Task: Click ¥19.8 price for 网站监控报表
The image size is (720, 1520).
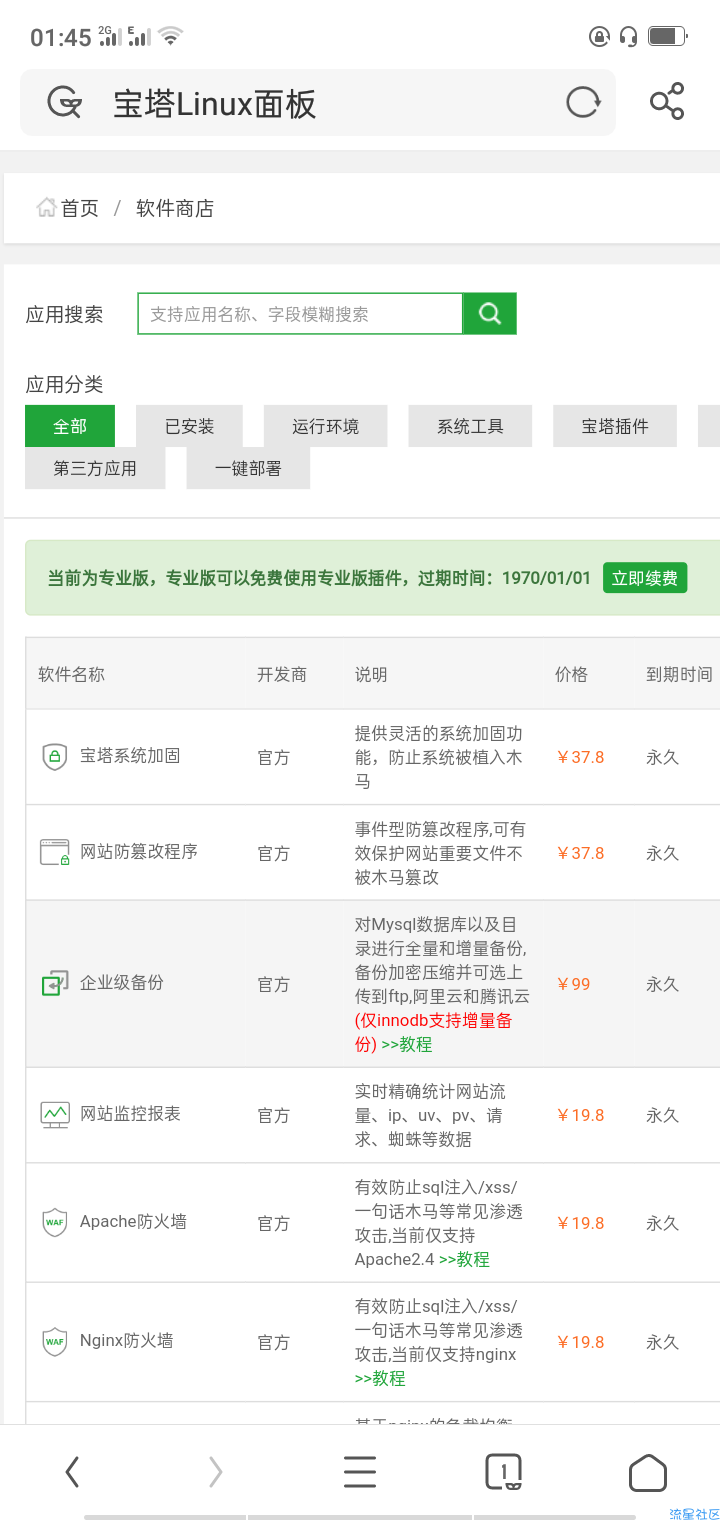Action: [581, 1115]
